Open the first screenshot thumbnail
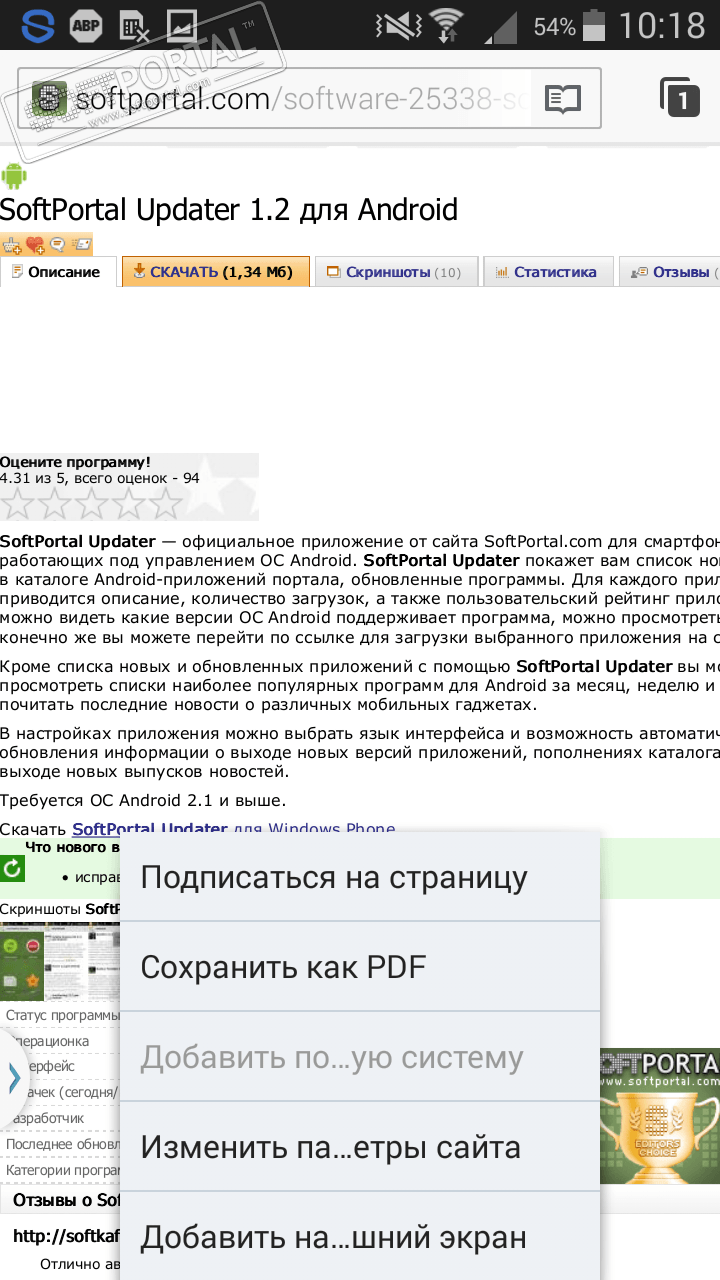The height and width of the screenshot is (1280, 720). point(21,962)
